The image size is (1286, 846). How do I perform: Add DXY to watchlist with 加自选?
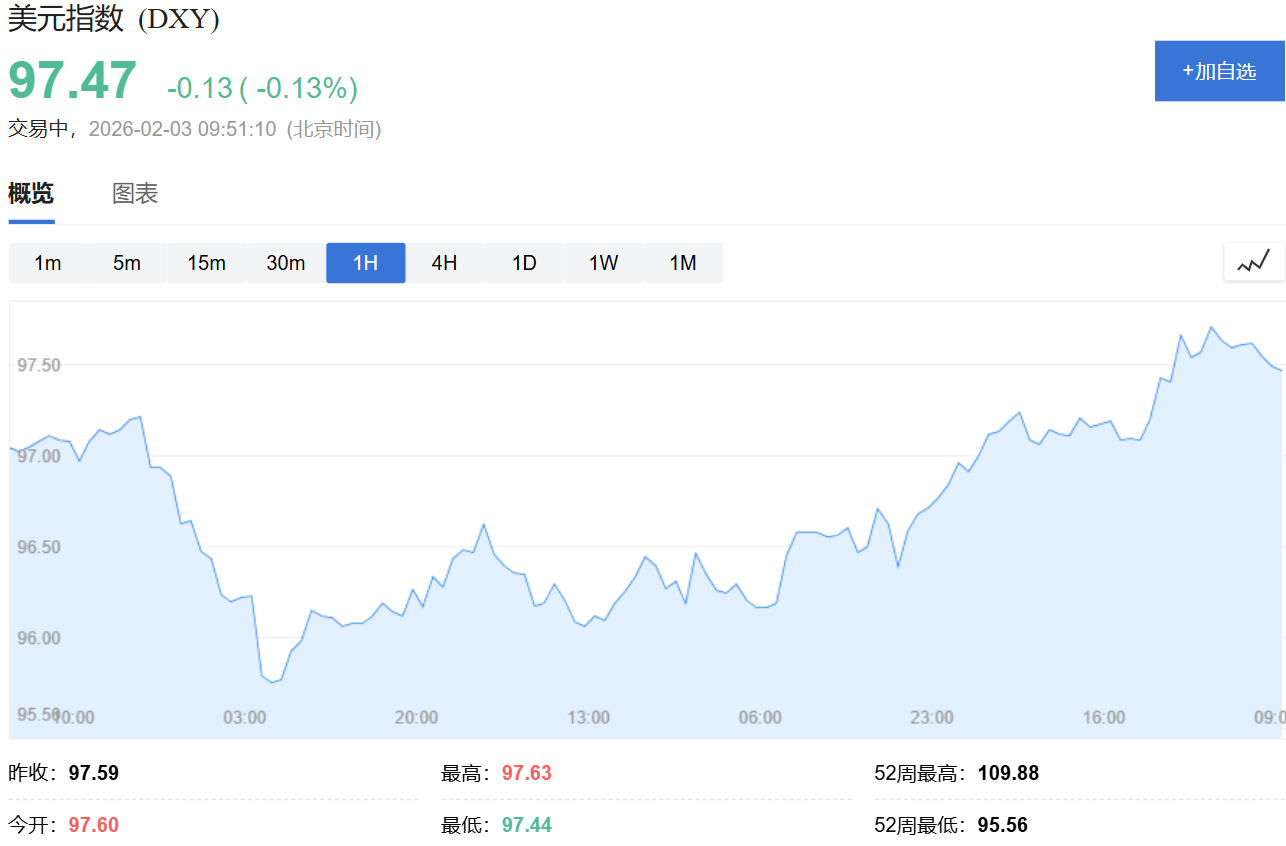[1219, 71]
